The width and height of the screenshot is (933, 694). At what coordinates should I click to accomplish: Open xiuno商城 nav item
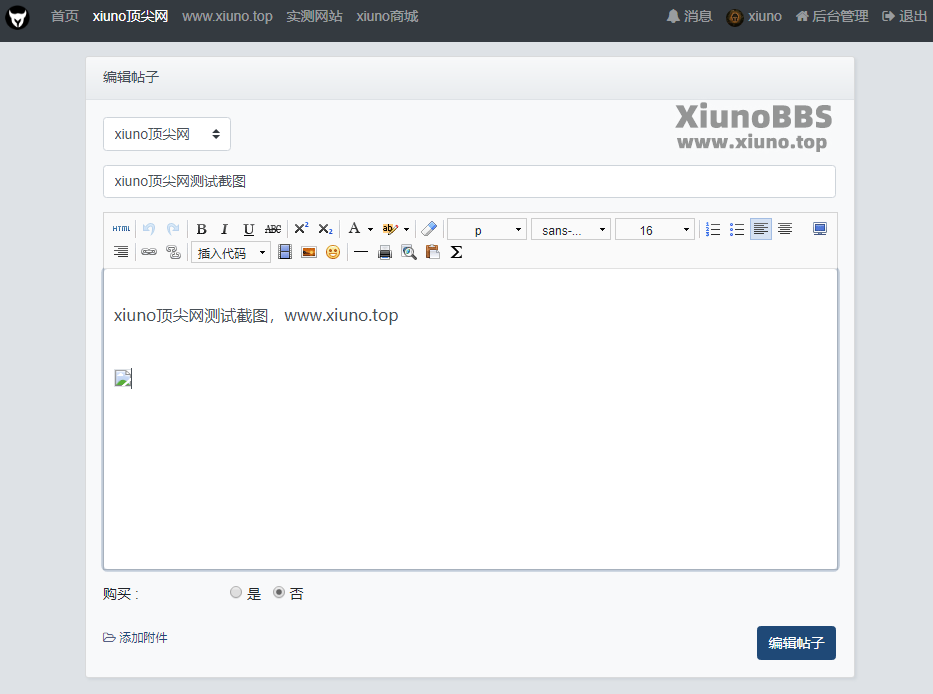[x=387, y=16]
